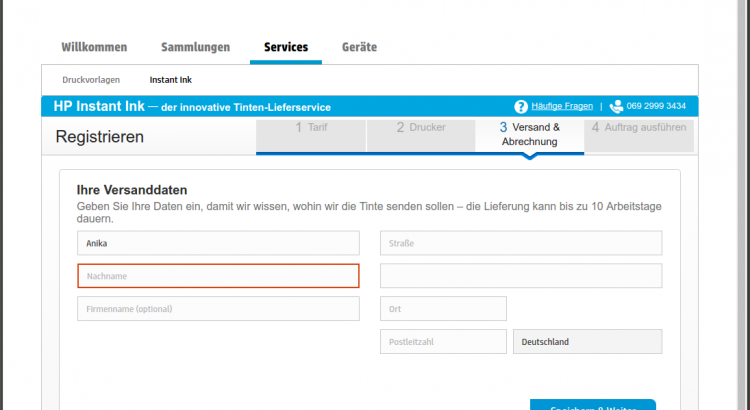Select the Services tab
The image size is (750, 410).
pos(286,47)
